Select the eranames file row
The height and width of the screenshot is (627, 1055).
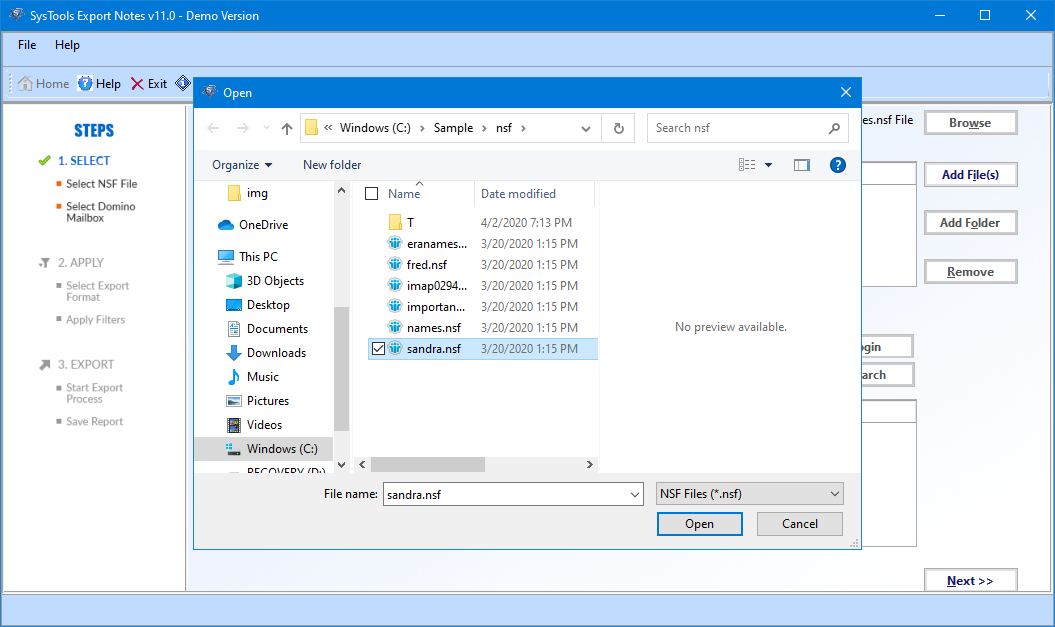point(482,244)
